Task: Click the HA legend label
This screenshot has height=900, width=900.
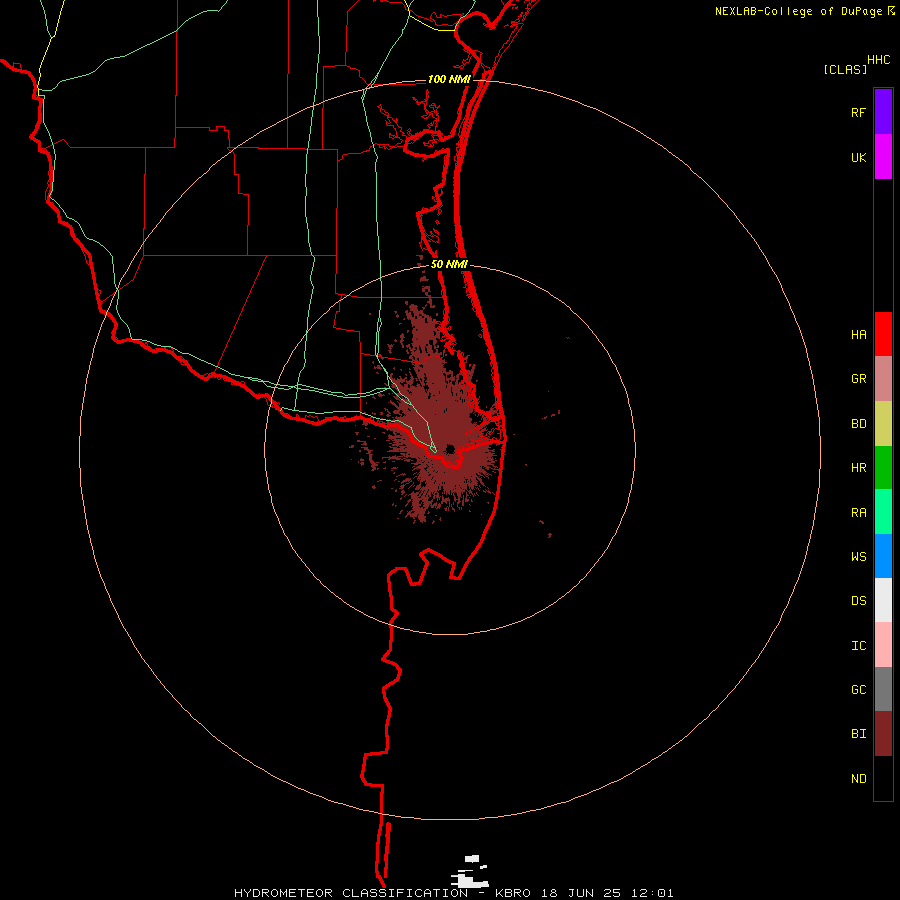Action: [859, 334]
